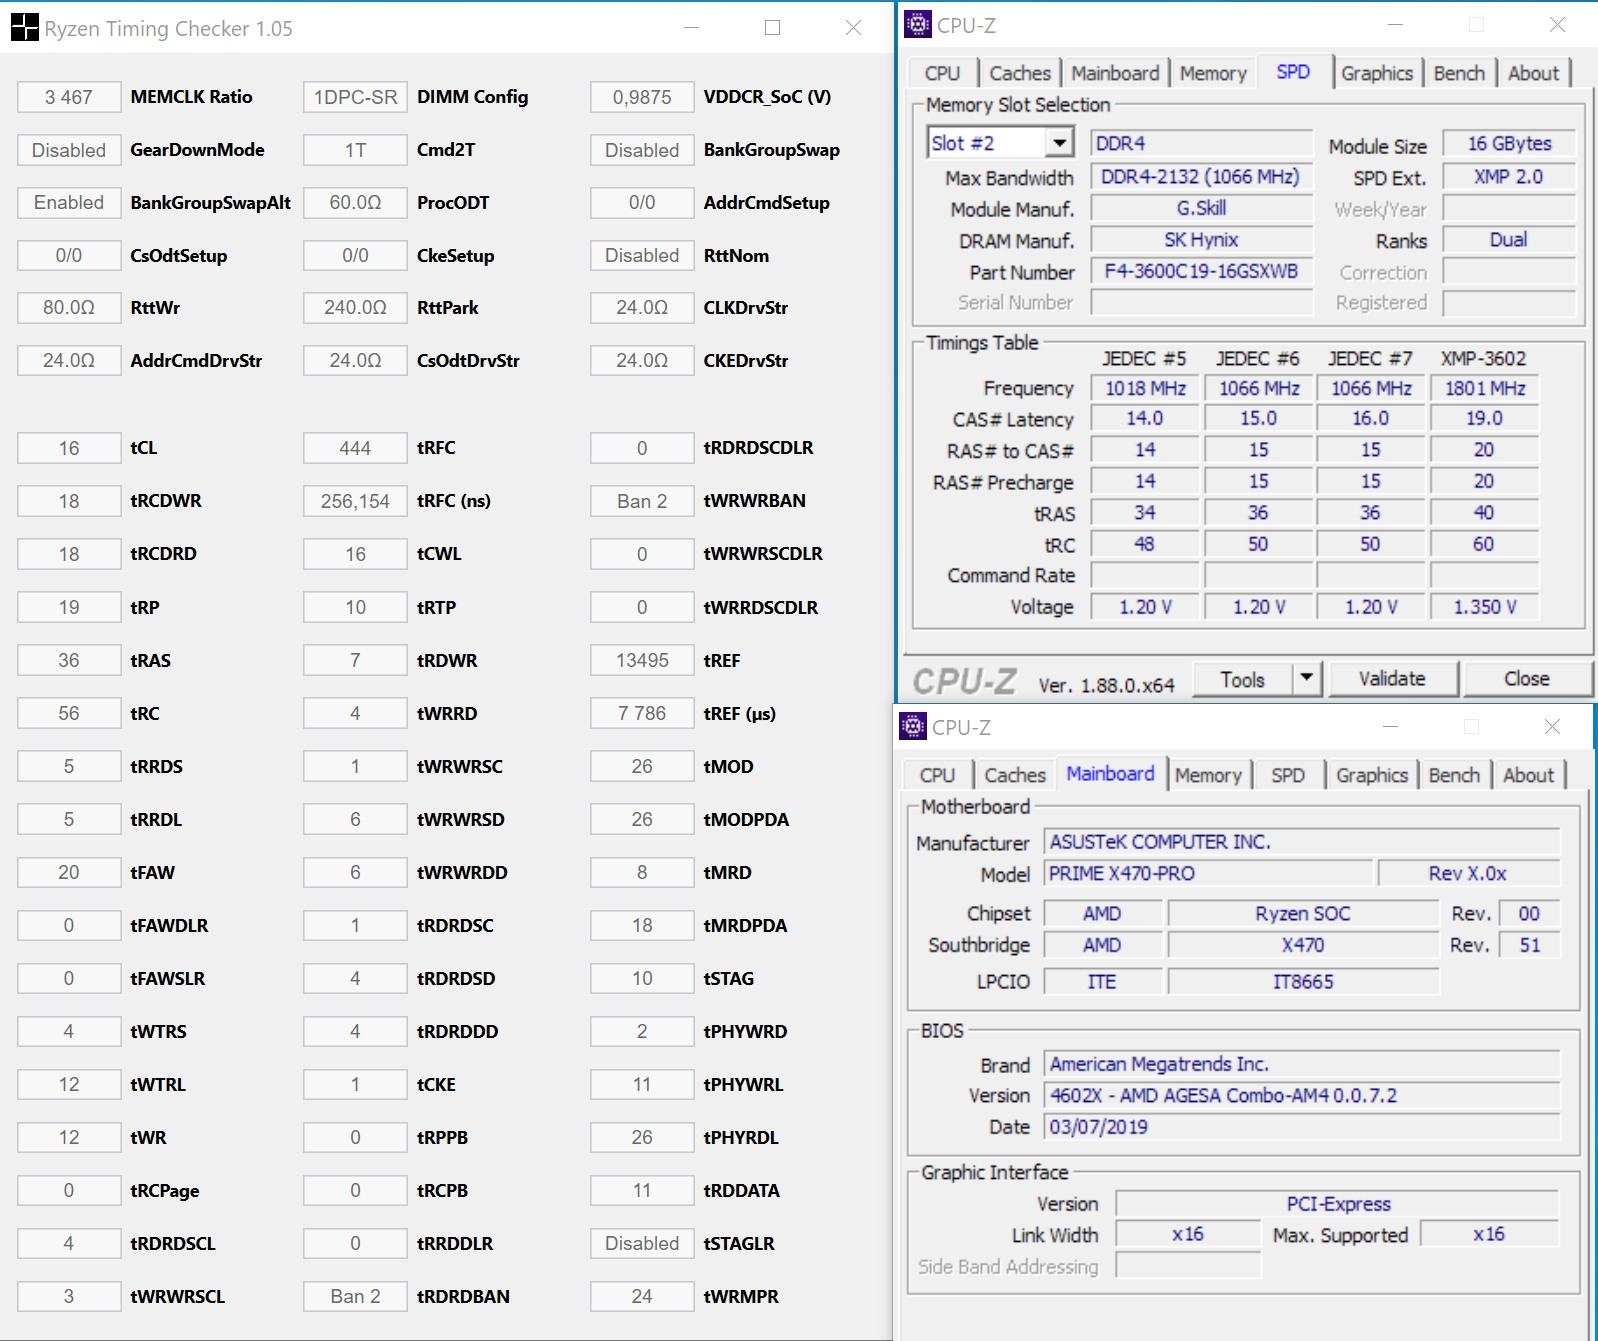Open About tab in upper CPU-Z
1598x1341 pixels.
click(x=1533, y=73)
